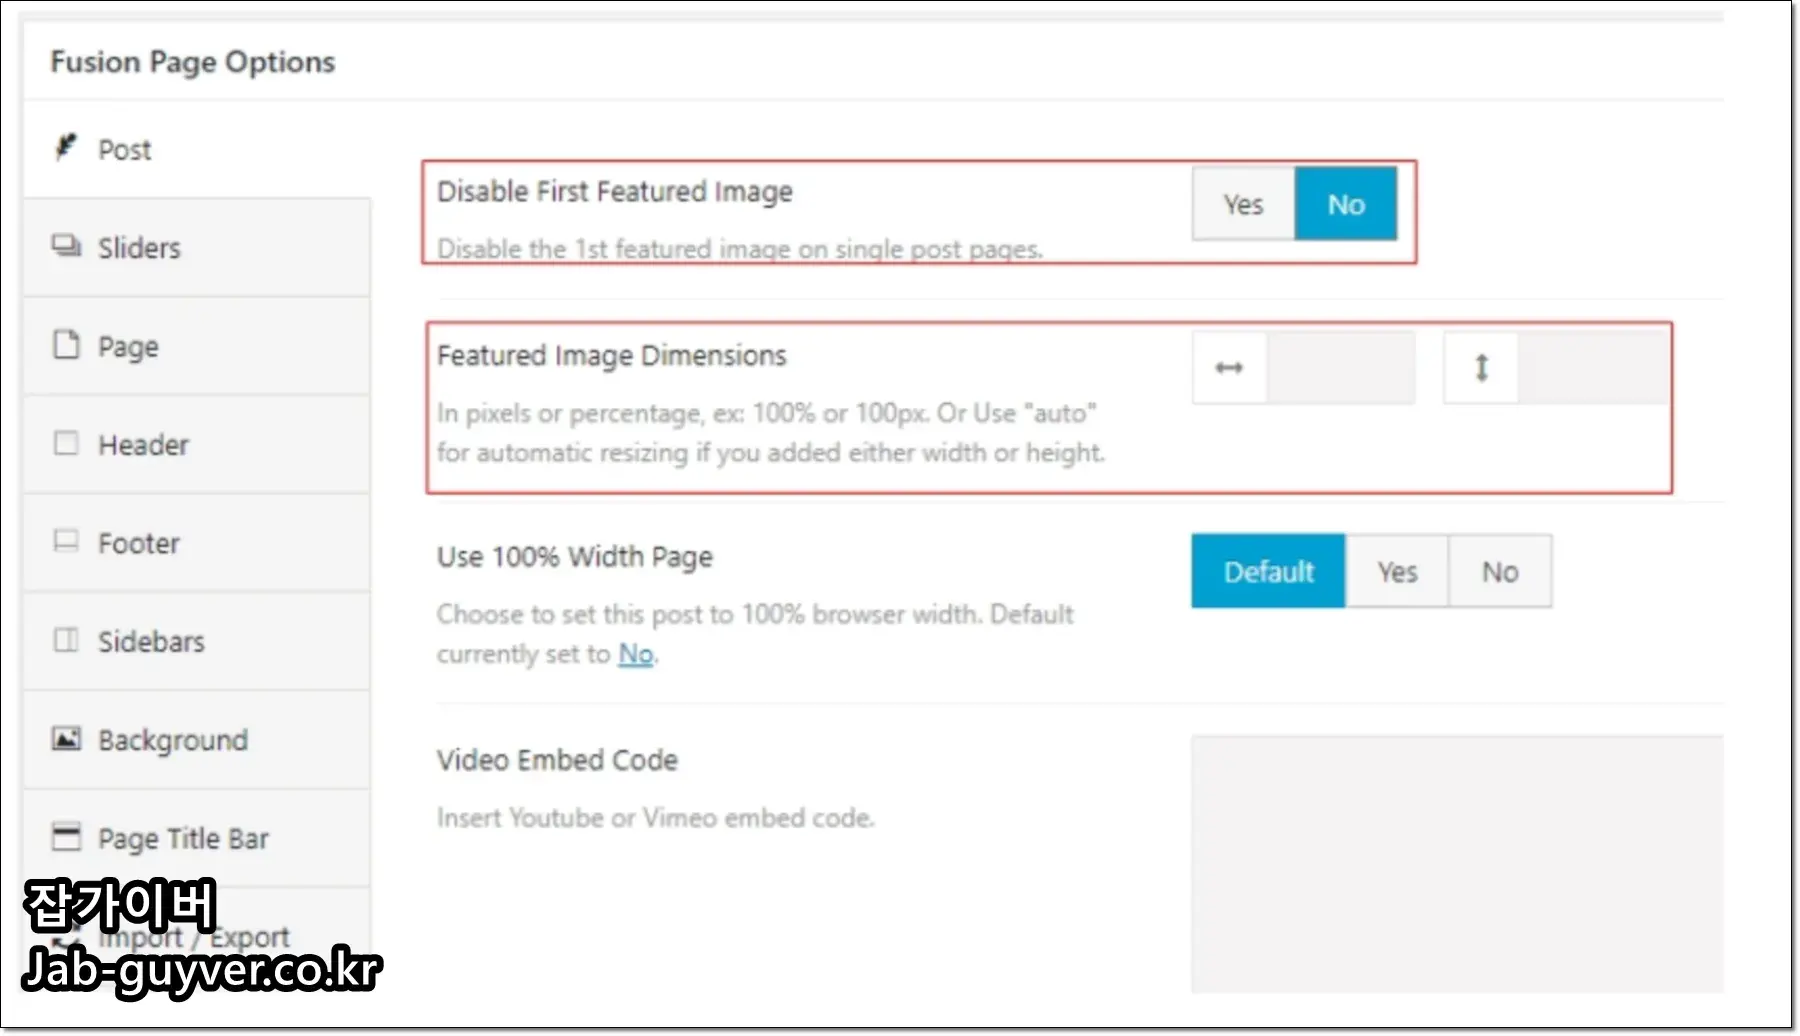Enable Disable First Featured Image with Yes
Viewport: 1800px width, 1036px height.
point(1243,204)
